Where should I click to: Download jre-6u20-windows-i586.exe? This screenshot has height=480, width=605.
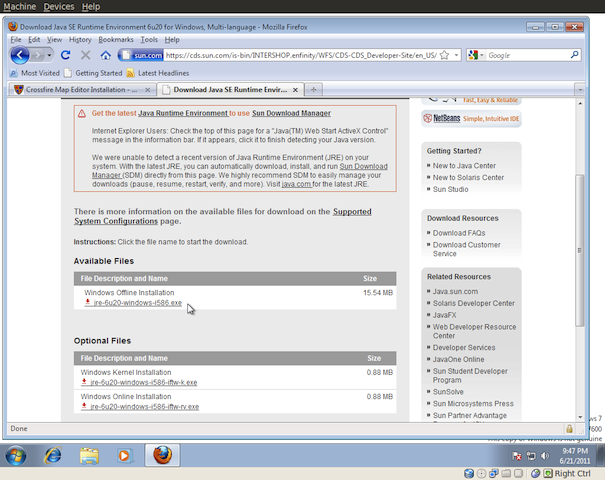[x=137, y=303]
